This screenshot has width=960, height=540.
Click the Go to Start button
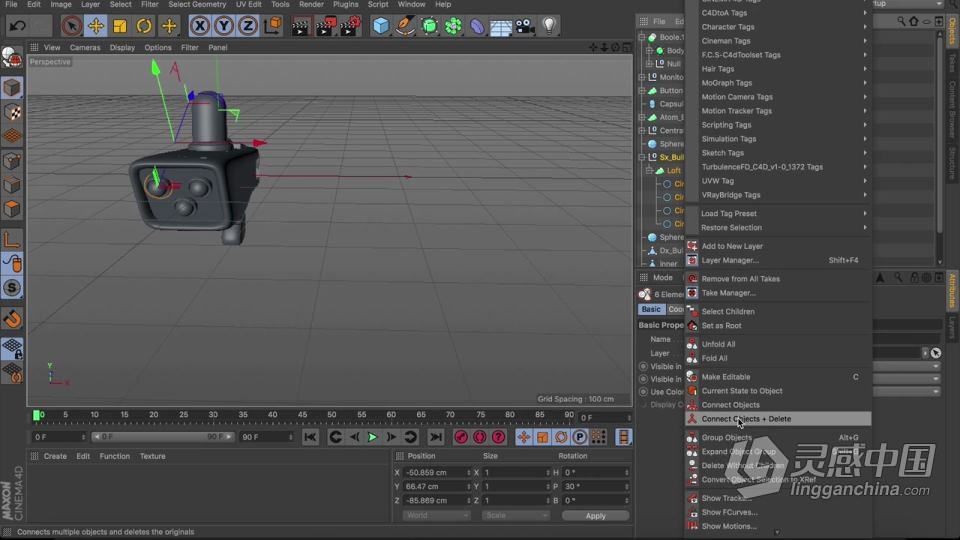[310, 437]
